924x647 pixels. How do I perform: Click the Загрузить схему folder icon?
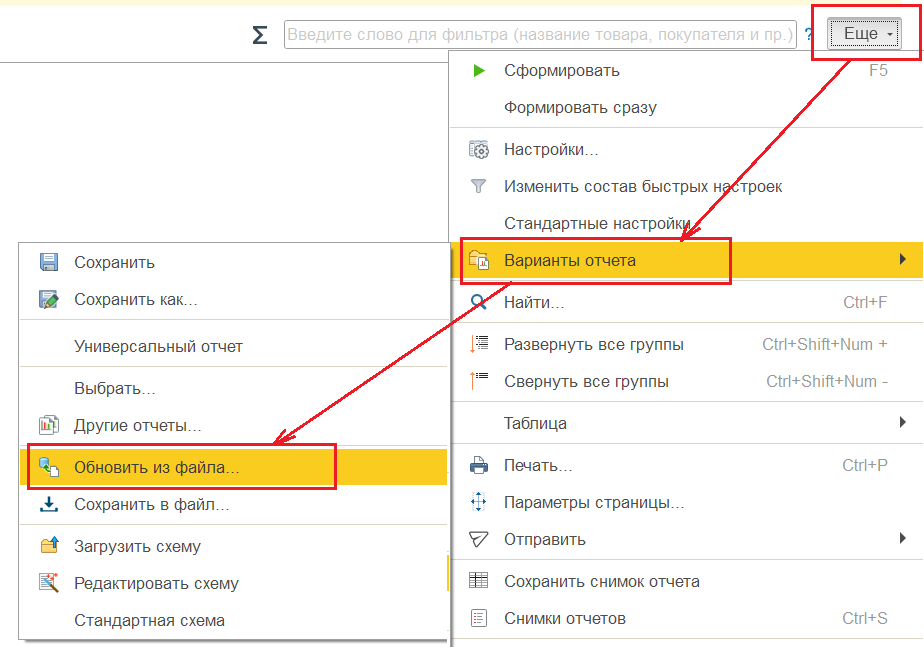click(x=48, y=546)
